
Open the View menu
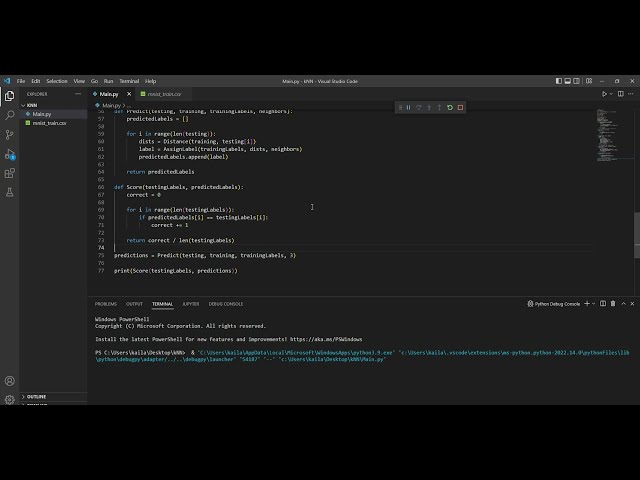(x=79, y=81)
